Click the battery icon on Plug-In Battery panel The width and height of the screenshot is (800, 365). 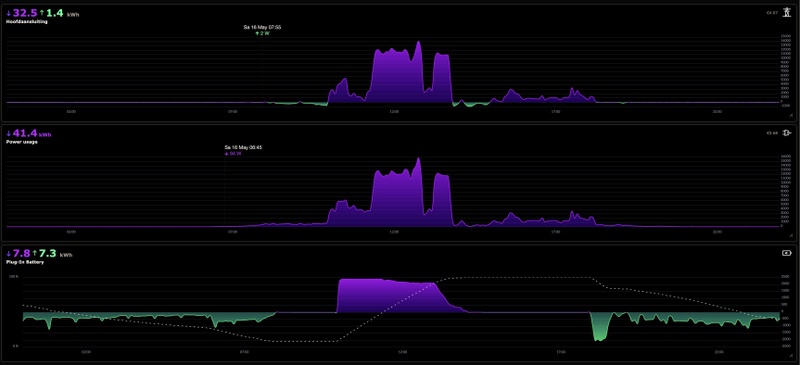pos(786,253)
